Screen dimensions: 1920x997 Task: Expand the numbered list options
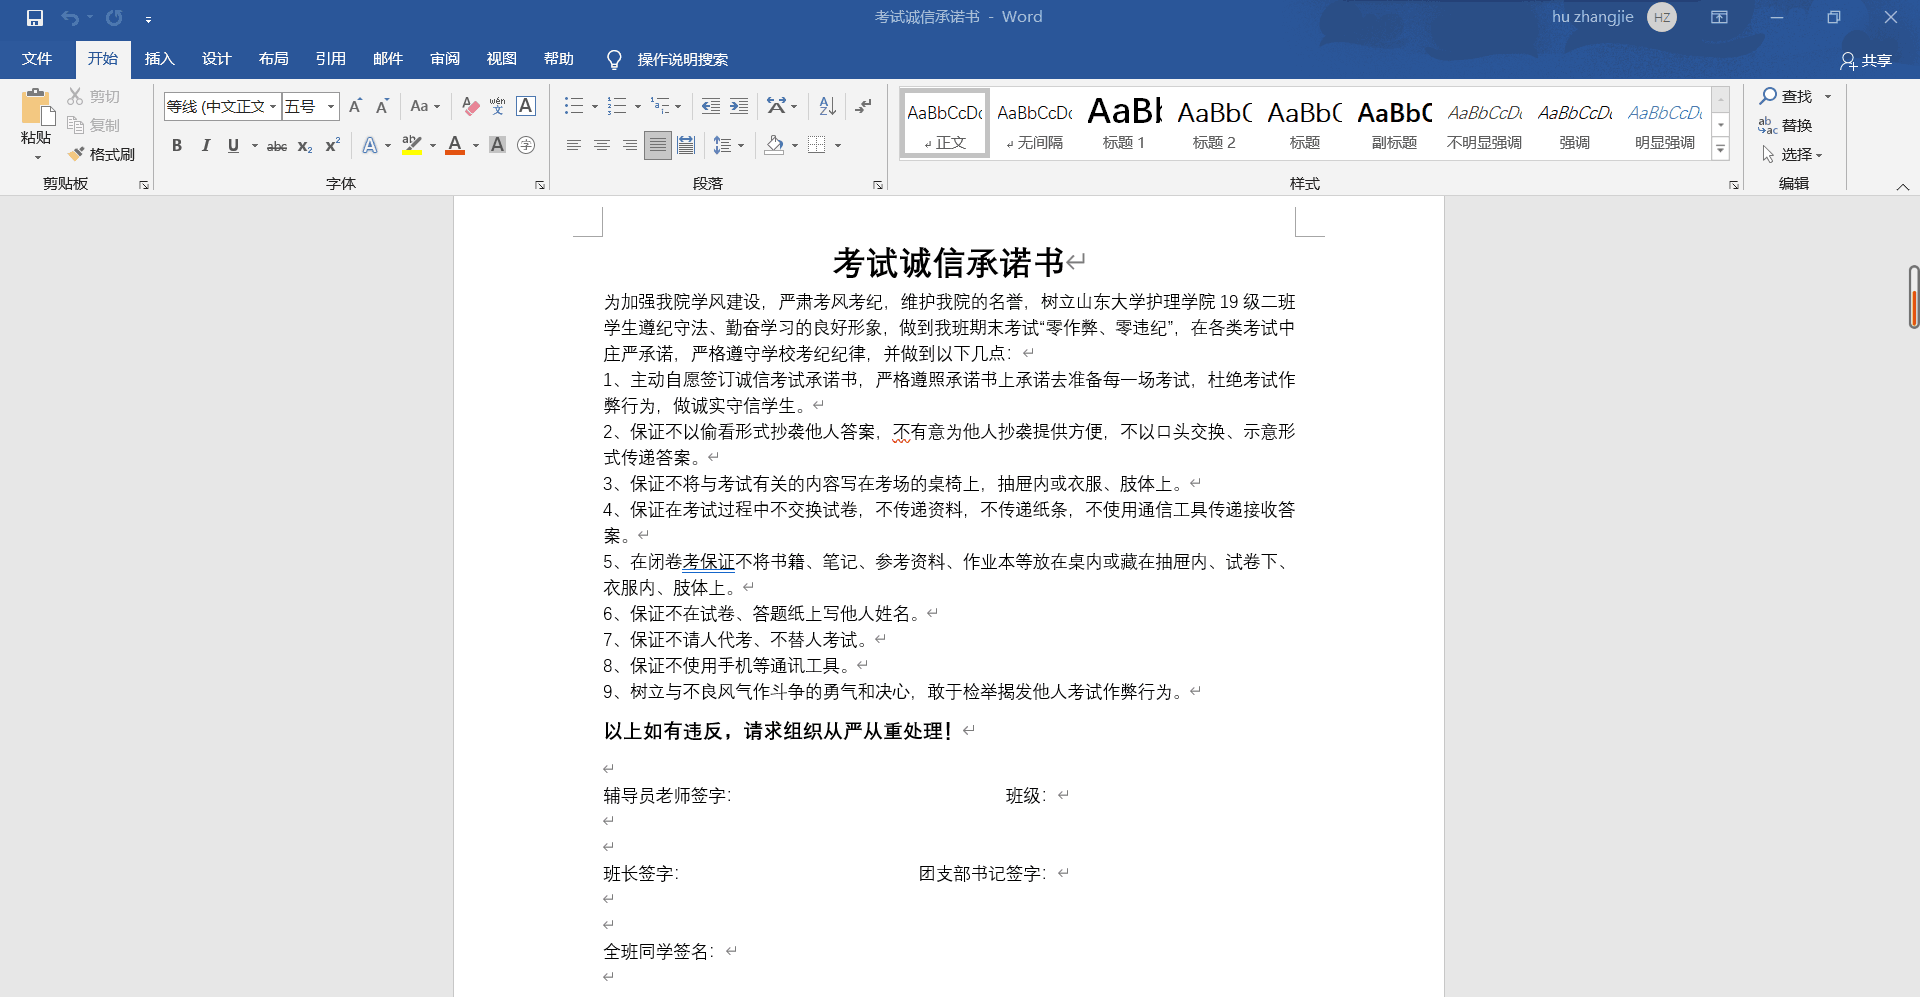pyautogui.click(x=638, y=106)
